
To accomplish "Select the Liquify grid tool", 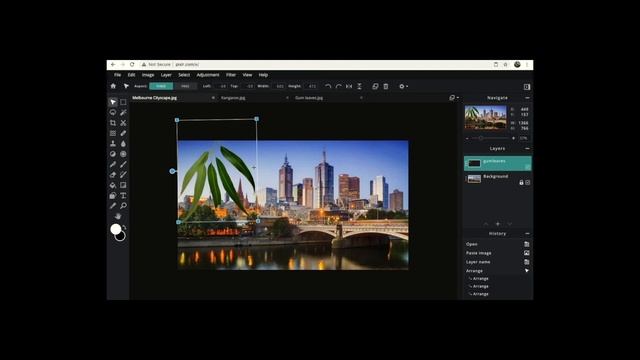I will [x=113, y=133].
